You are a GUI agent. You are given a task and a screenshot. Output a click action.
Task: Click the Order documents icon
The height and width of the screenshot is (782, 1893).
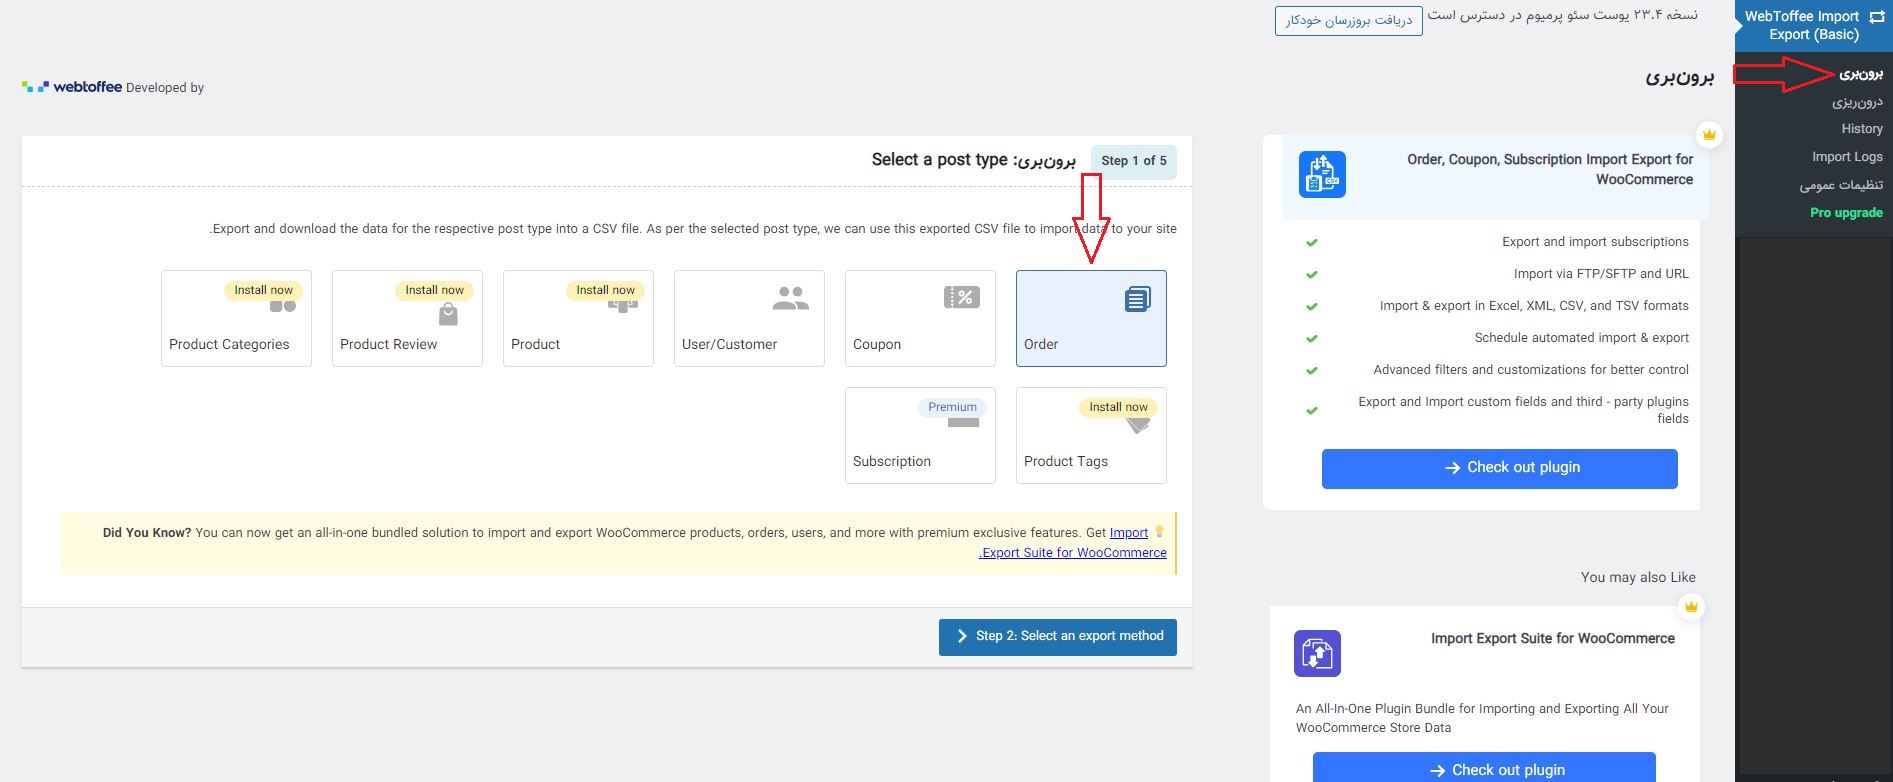pos(1138,298)
